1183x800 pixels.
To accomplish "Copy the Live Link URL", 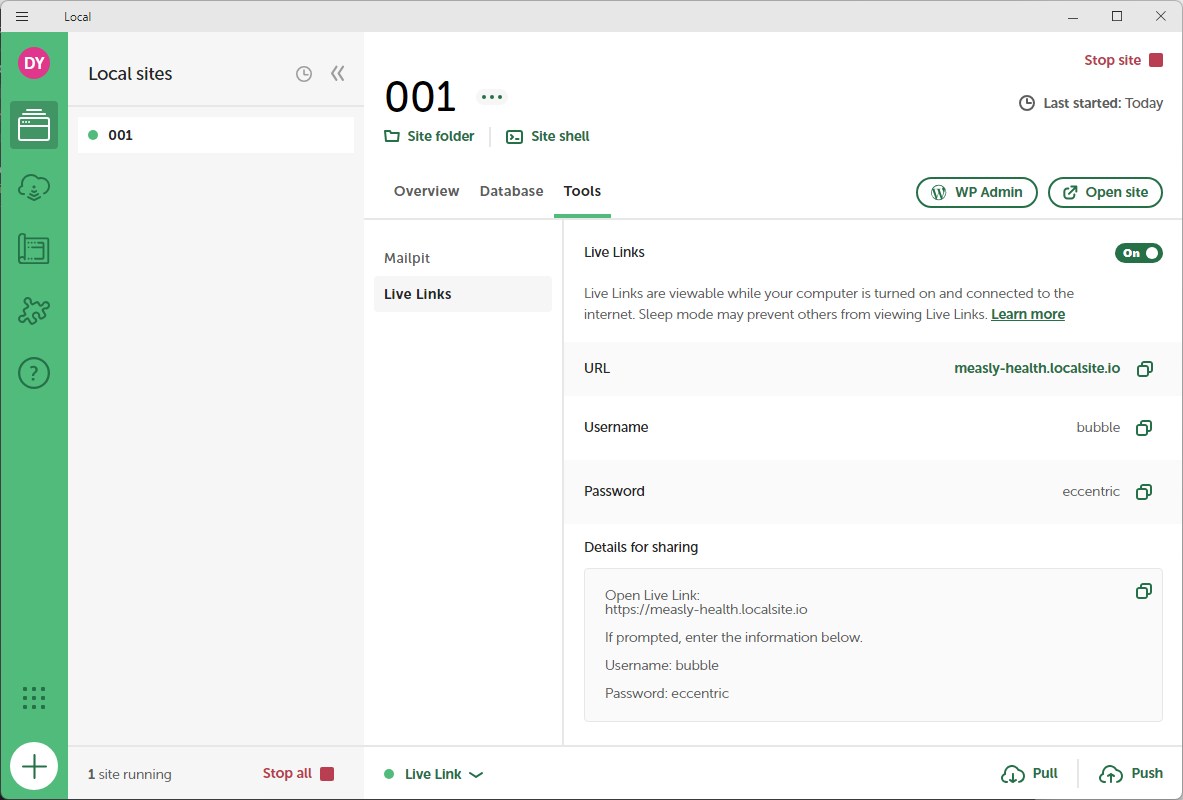I will (x=1145, y=369).
